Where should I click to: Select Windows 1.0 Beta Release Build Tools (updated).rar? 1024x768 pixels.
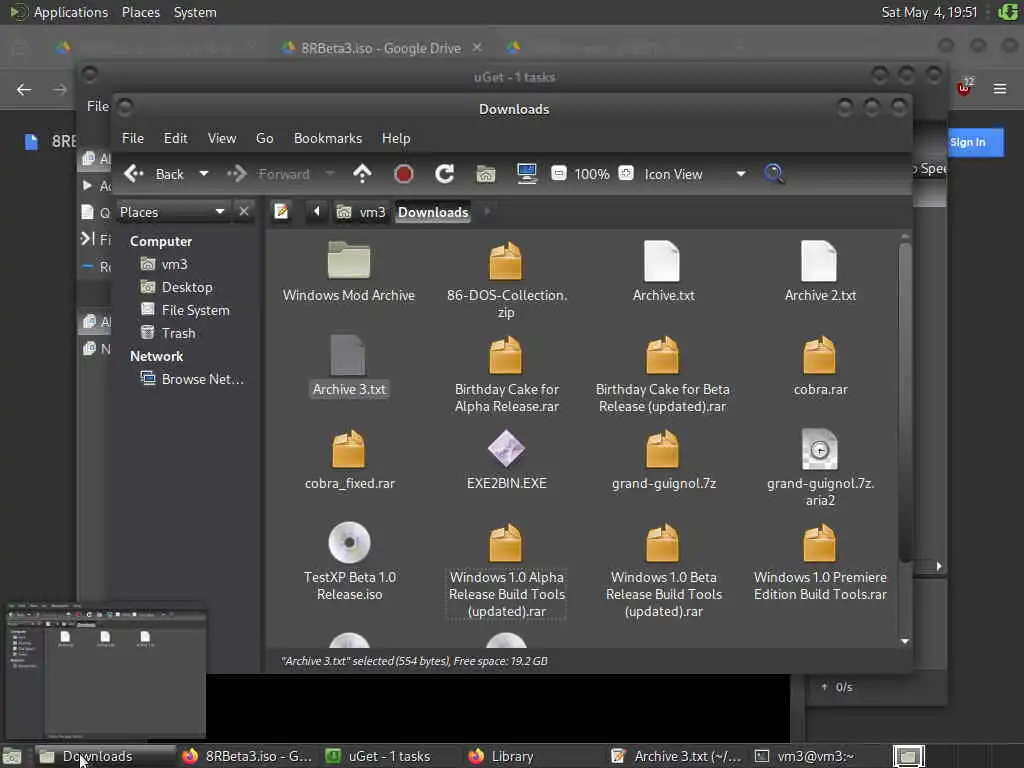663,571
